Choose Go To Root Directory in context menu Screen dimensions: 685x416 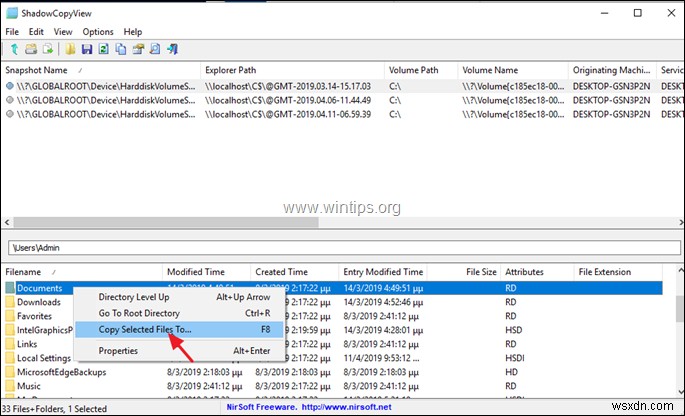pos(179,313)
